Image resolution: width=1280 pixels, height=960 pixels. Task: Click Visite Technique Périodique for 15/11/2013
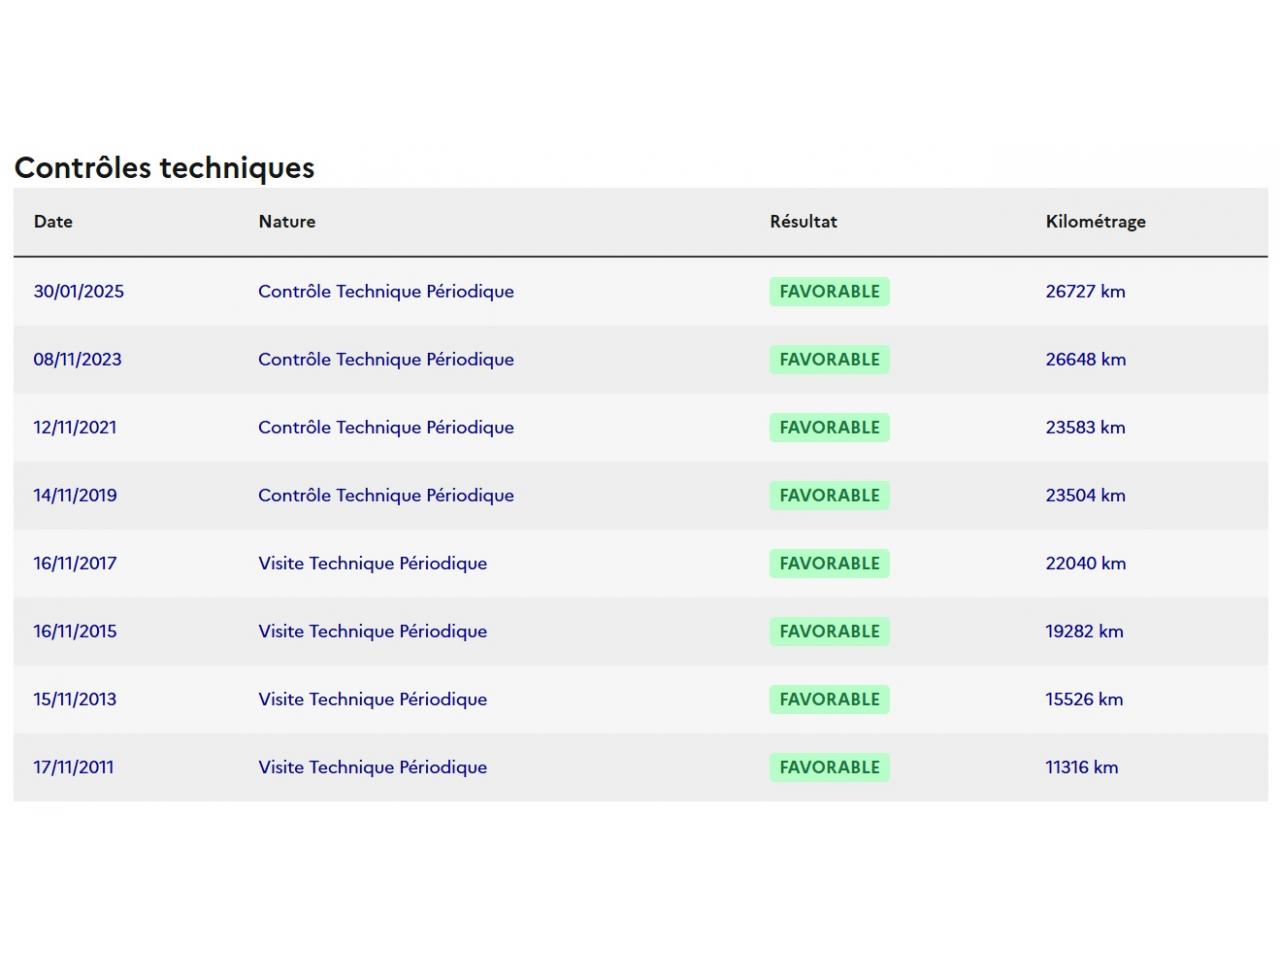coord(372,699)
